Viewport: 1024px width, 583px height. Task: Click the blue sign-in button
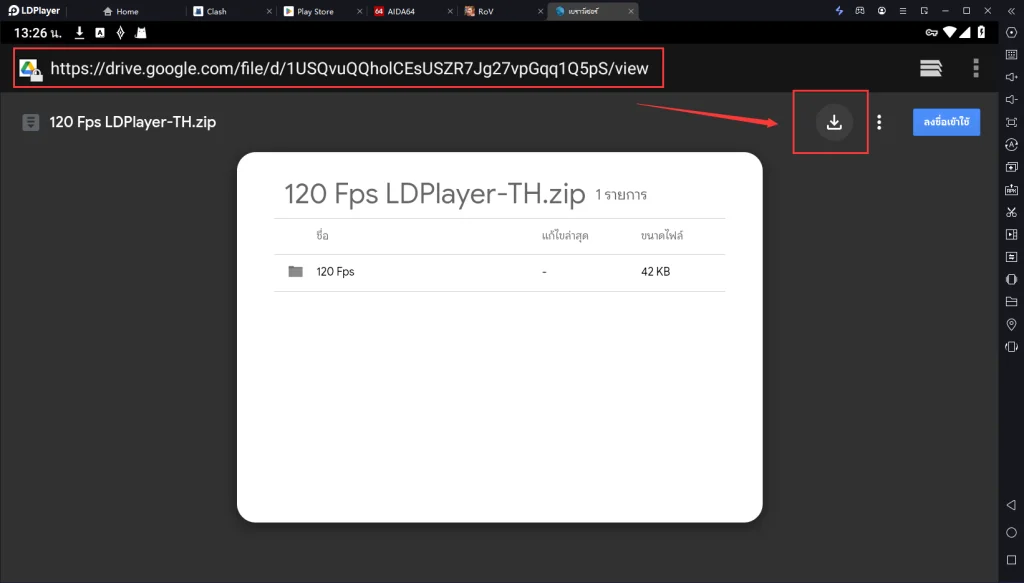(x=946, y=122)
